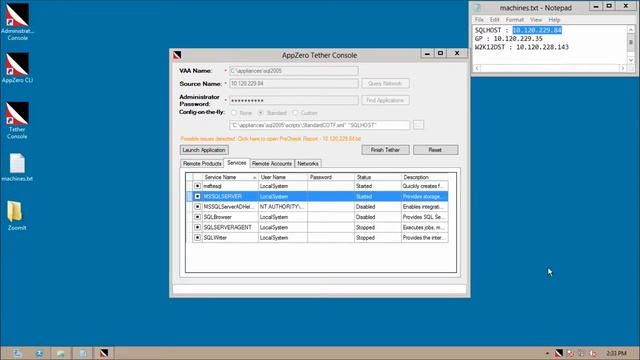Click the Source Name input field

tap(294, 83)
